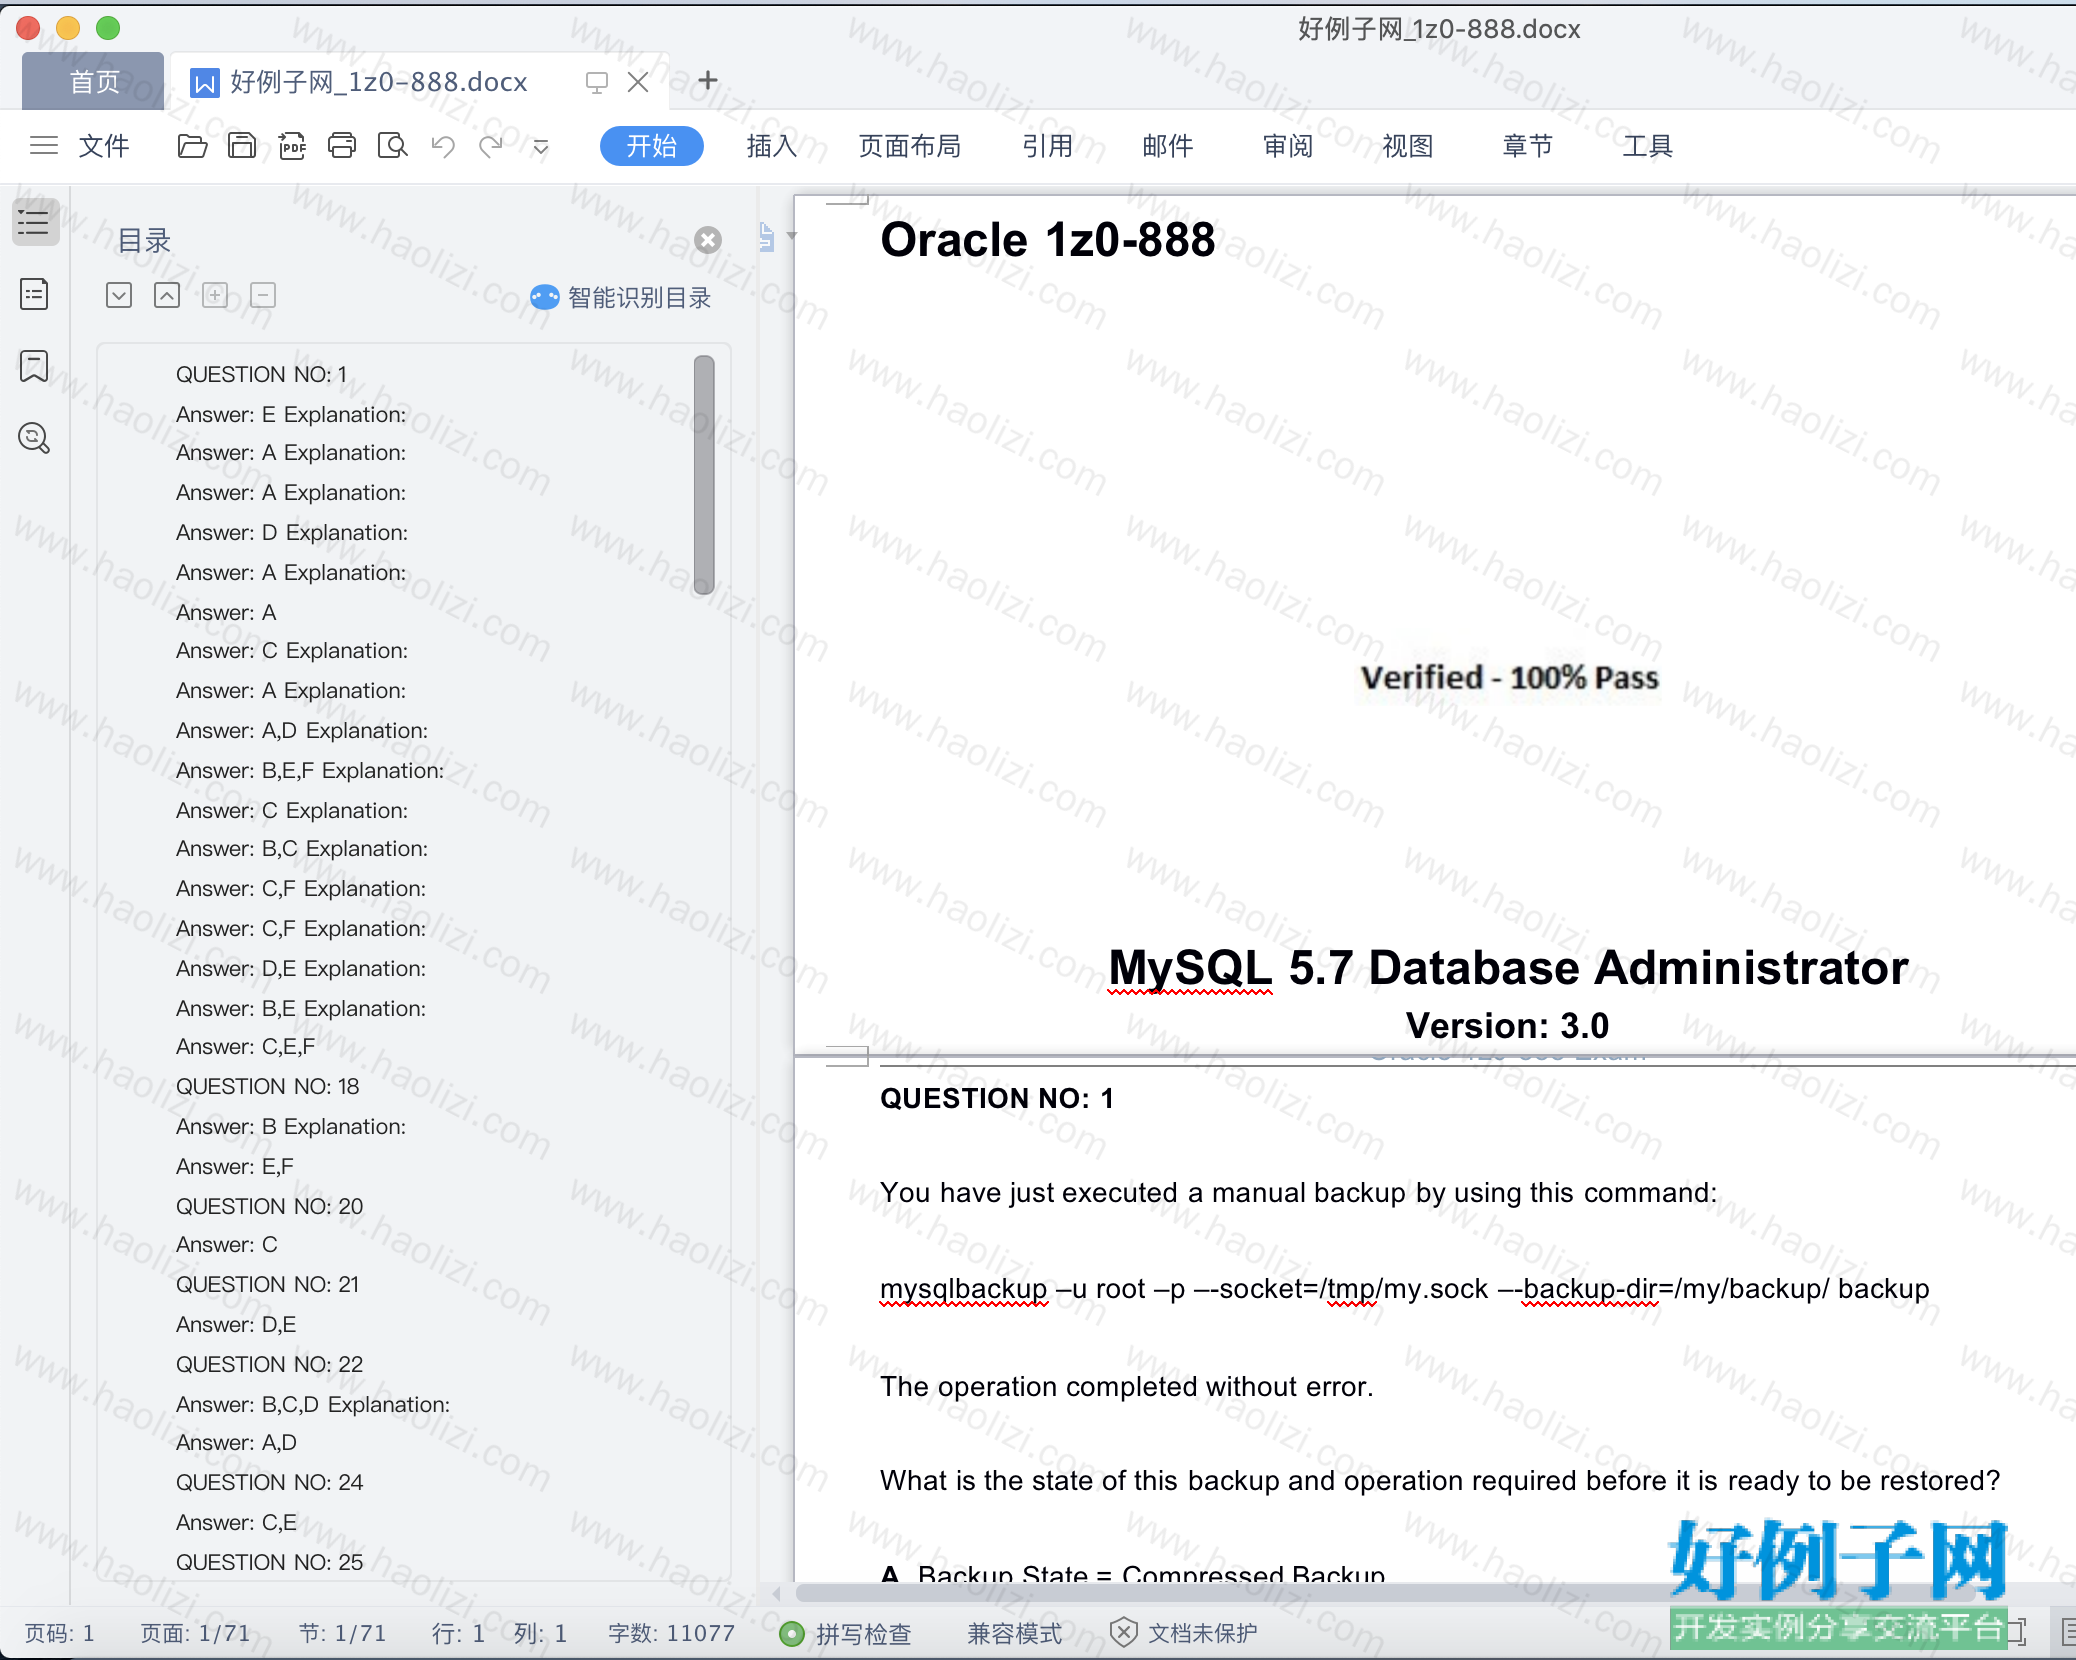Open print preview icon
This screenshot has width=2076, height=1660.
pos(392,146)
